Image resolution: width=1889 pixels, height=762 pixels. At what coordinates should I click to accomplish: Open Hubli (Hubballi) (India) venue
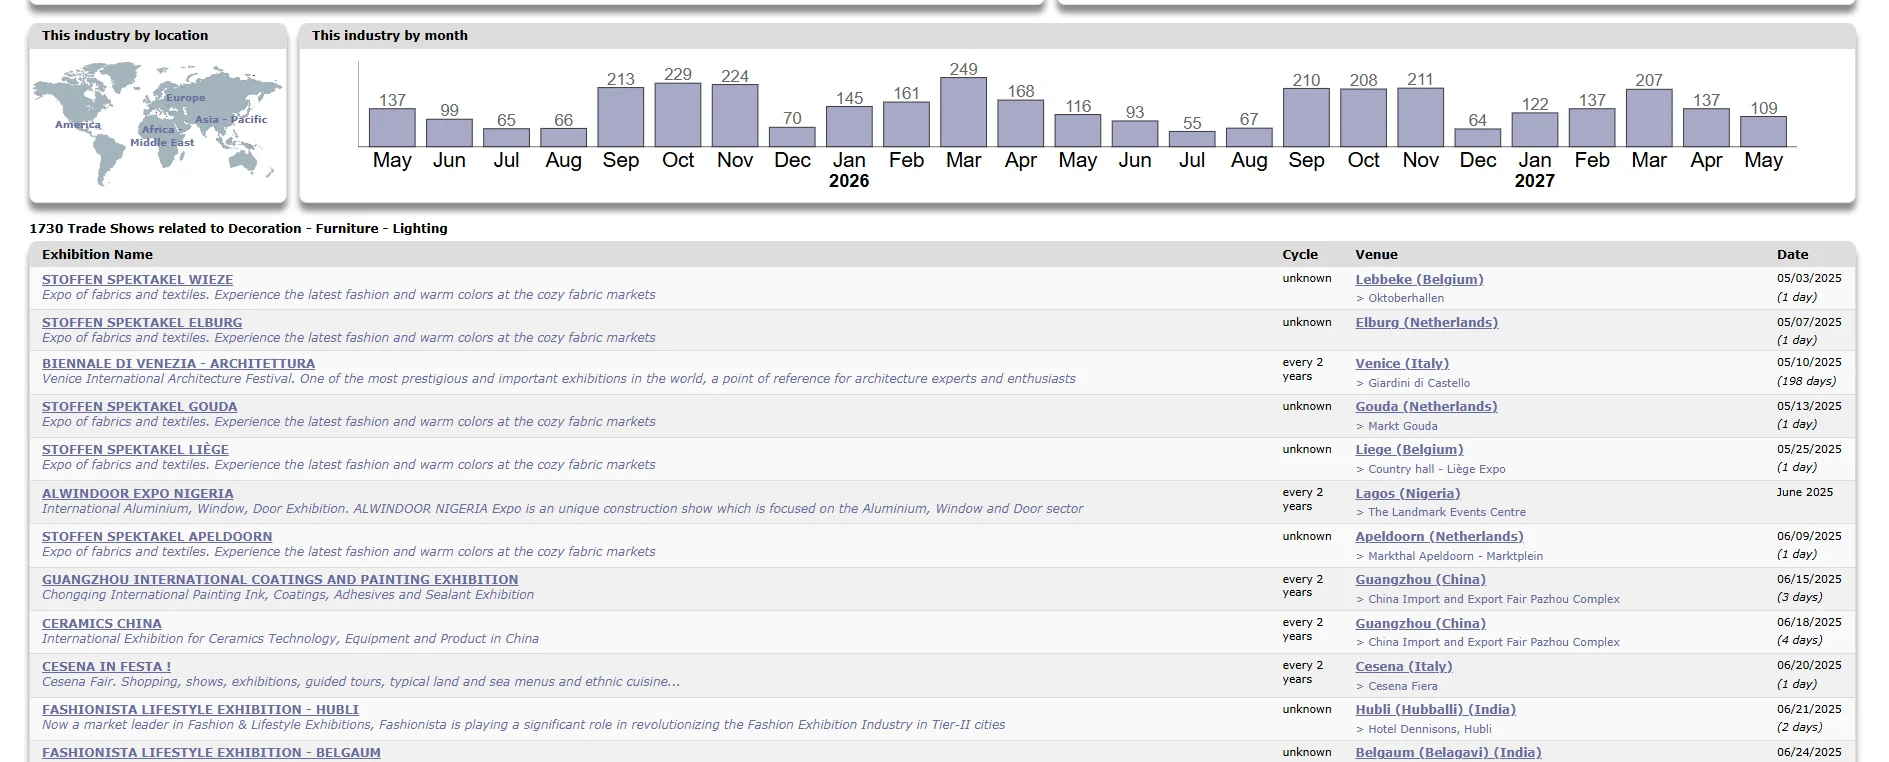pyautogui.click(x=1435, y=710)
